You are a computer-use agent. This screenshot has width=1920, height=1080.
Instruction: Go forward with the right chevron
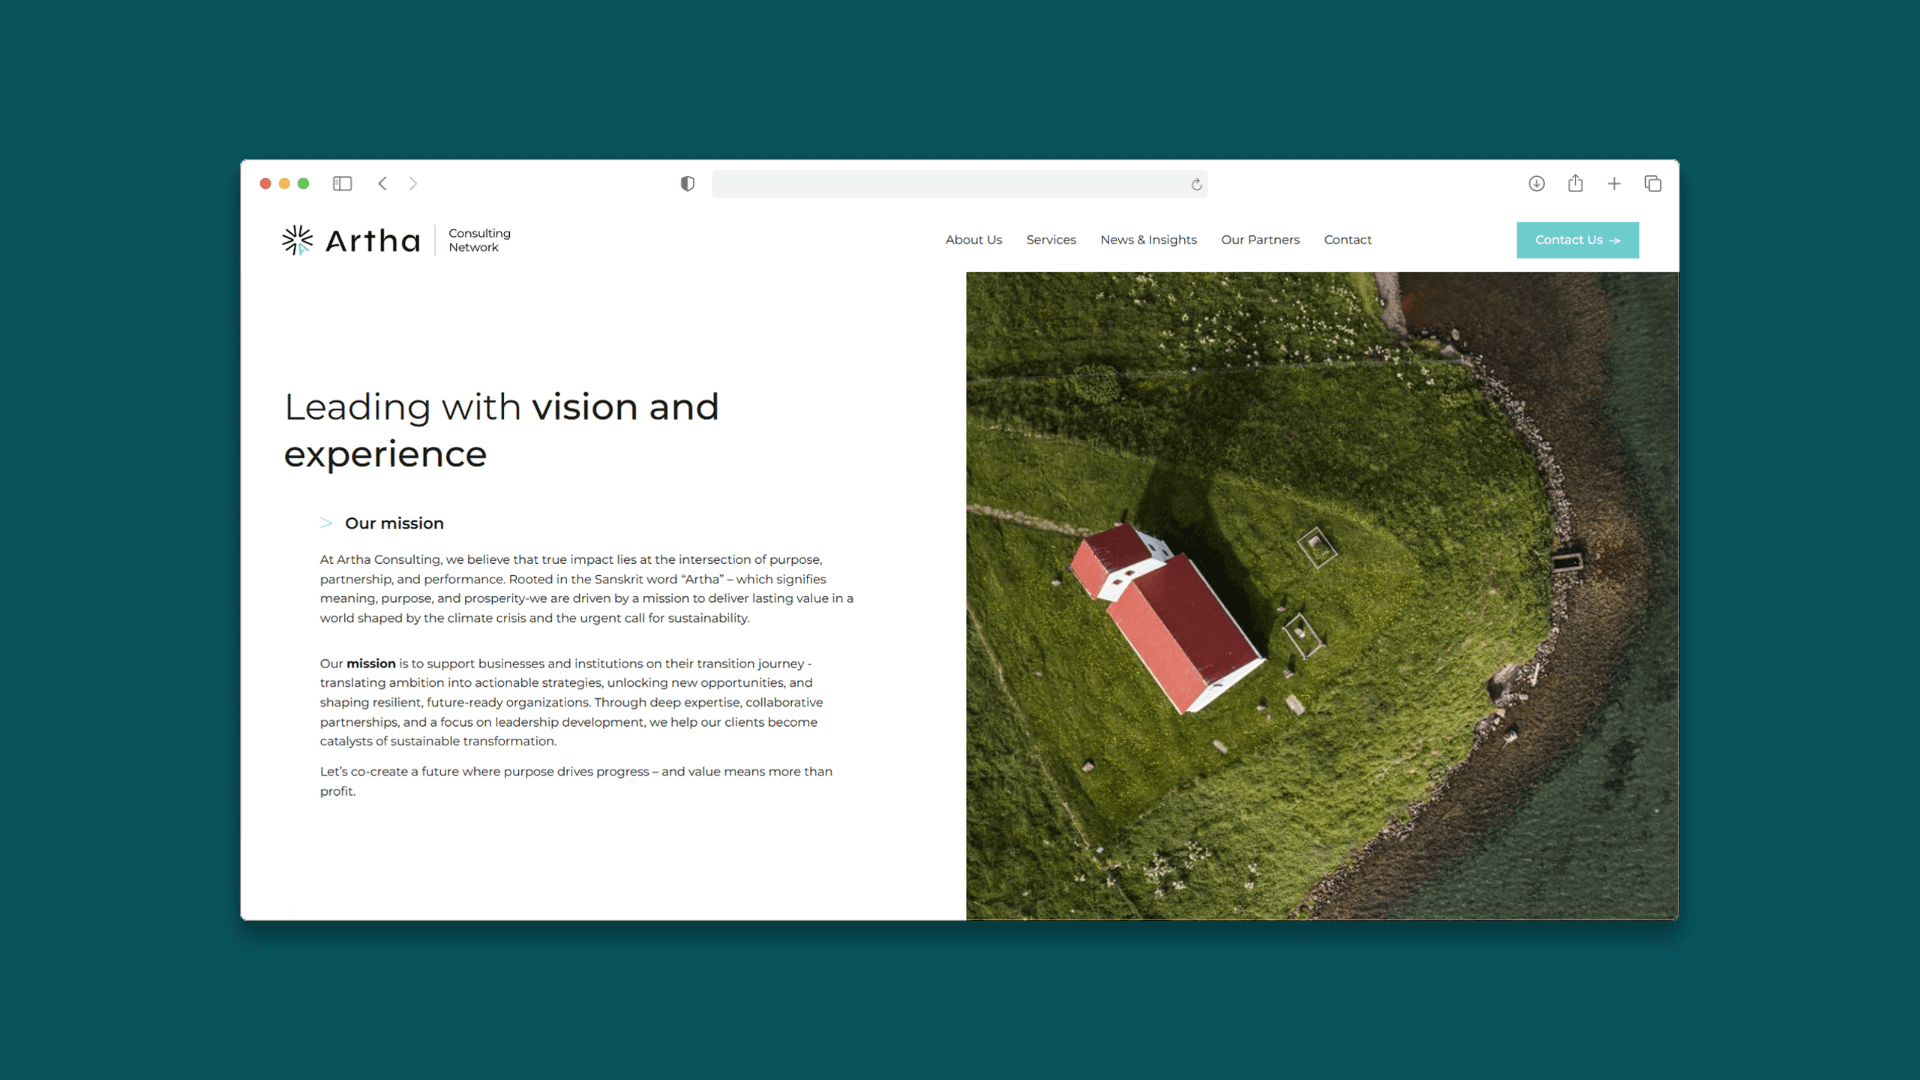[413, 184]
